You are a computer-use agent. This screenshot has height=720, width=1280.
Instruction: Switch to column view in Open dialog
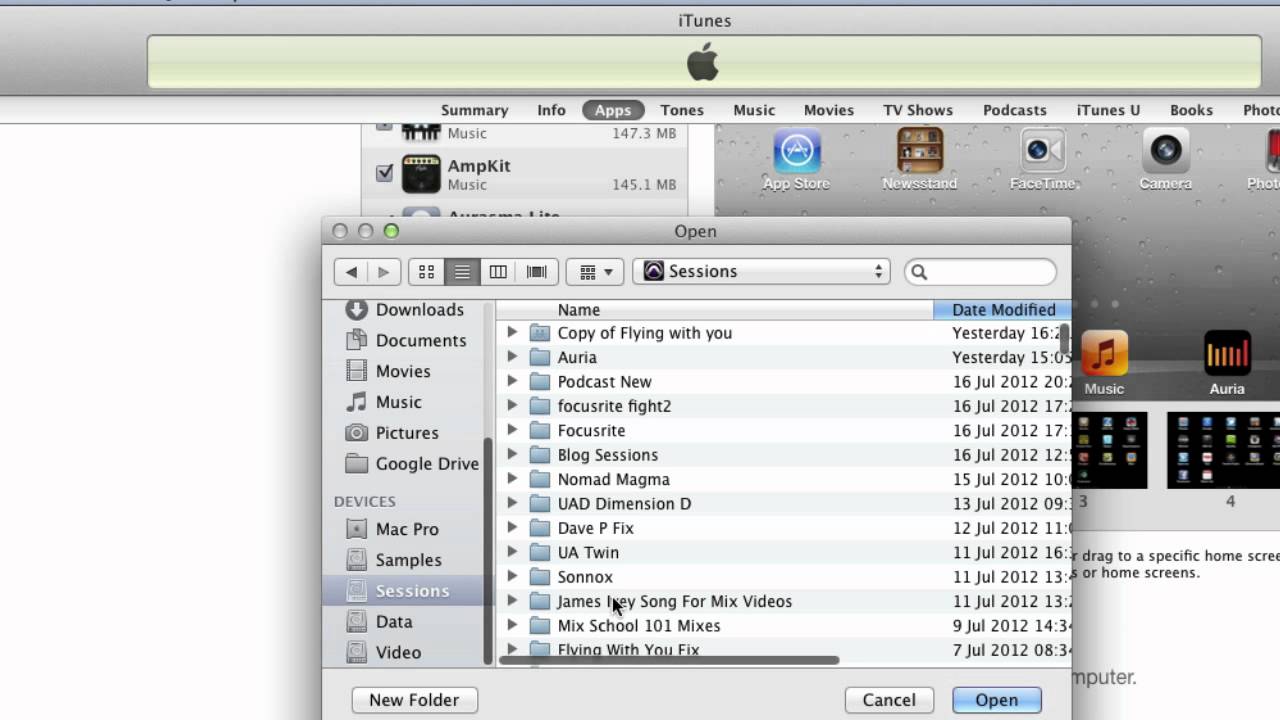point(498,271)
